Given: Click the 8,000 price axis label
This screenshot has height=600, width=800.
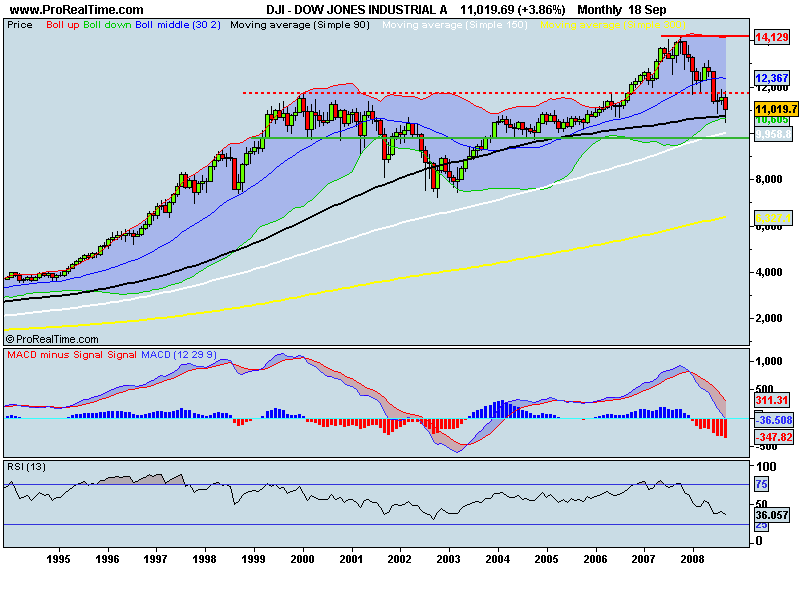Looking at the screenshot, I should (768, 179).
